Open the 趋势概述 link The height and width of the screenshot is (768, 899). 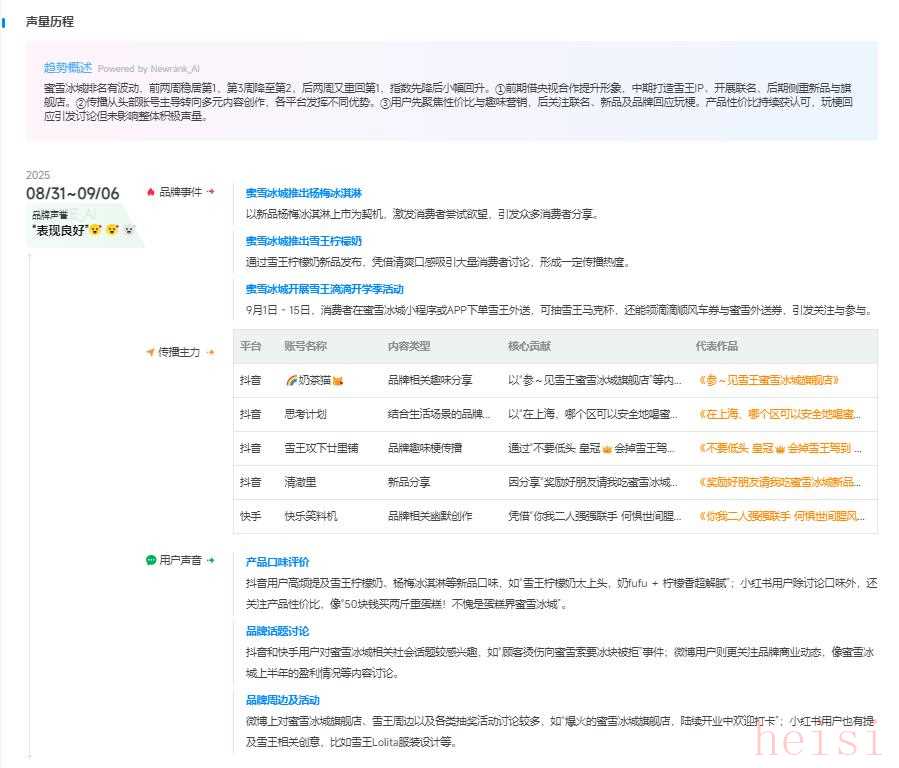tap(67, 68)
